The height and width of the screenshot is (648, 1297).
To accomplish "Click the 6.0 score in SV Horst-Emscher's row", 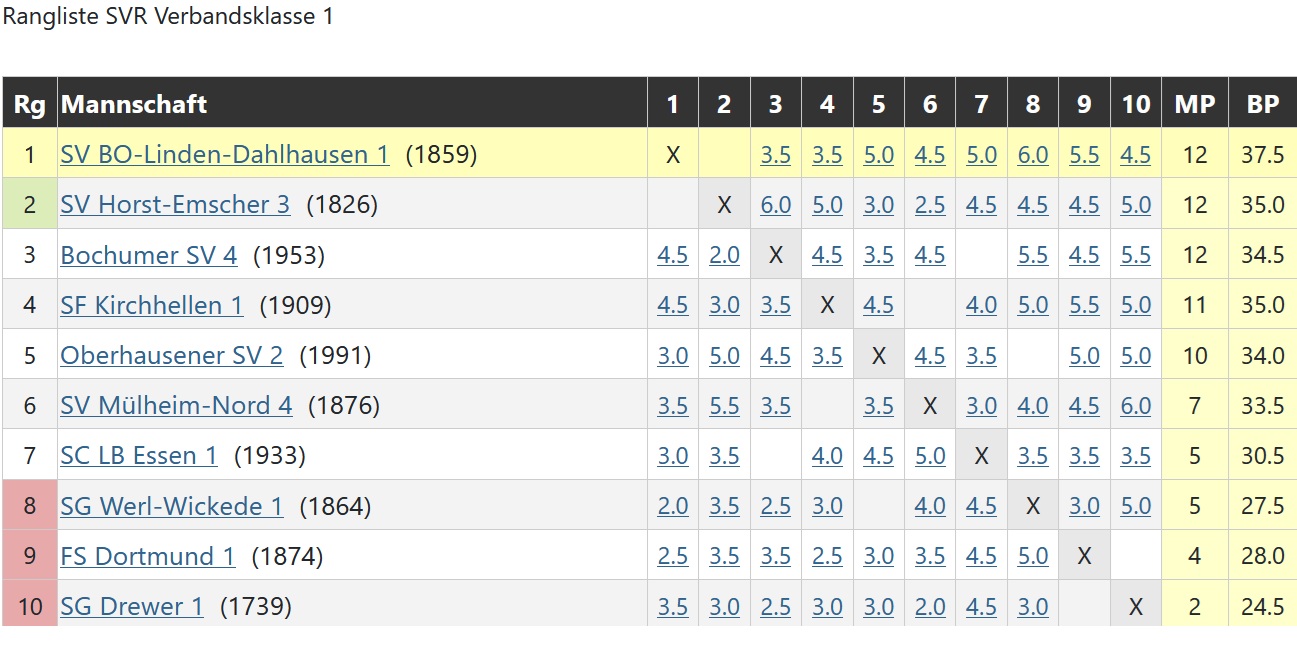I will coord(776,205).
